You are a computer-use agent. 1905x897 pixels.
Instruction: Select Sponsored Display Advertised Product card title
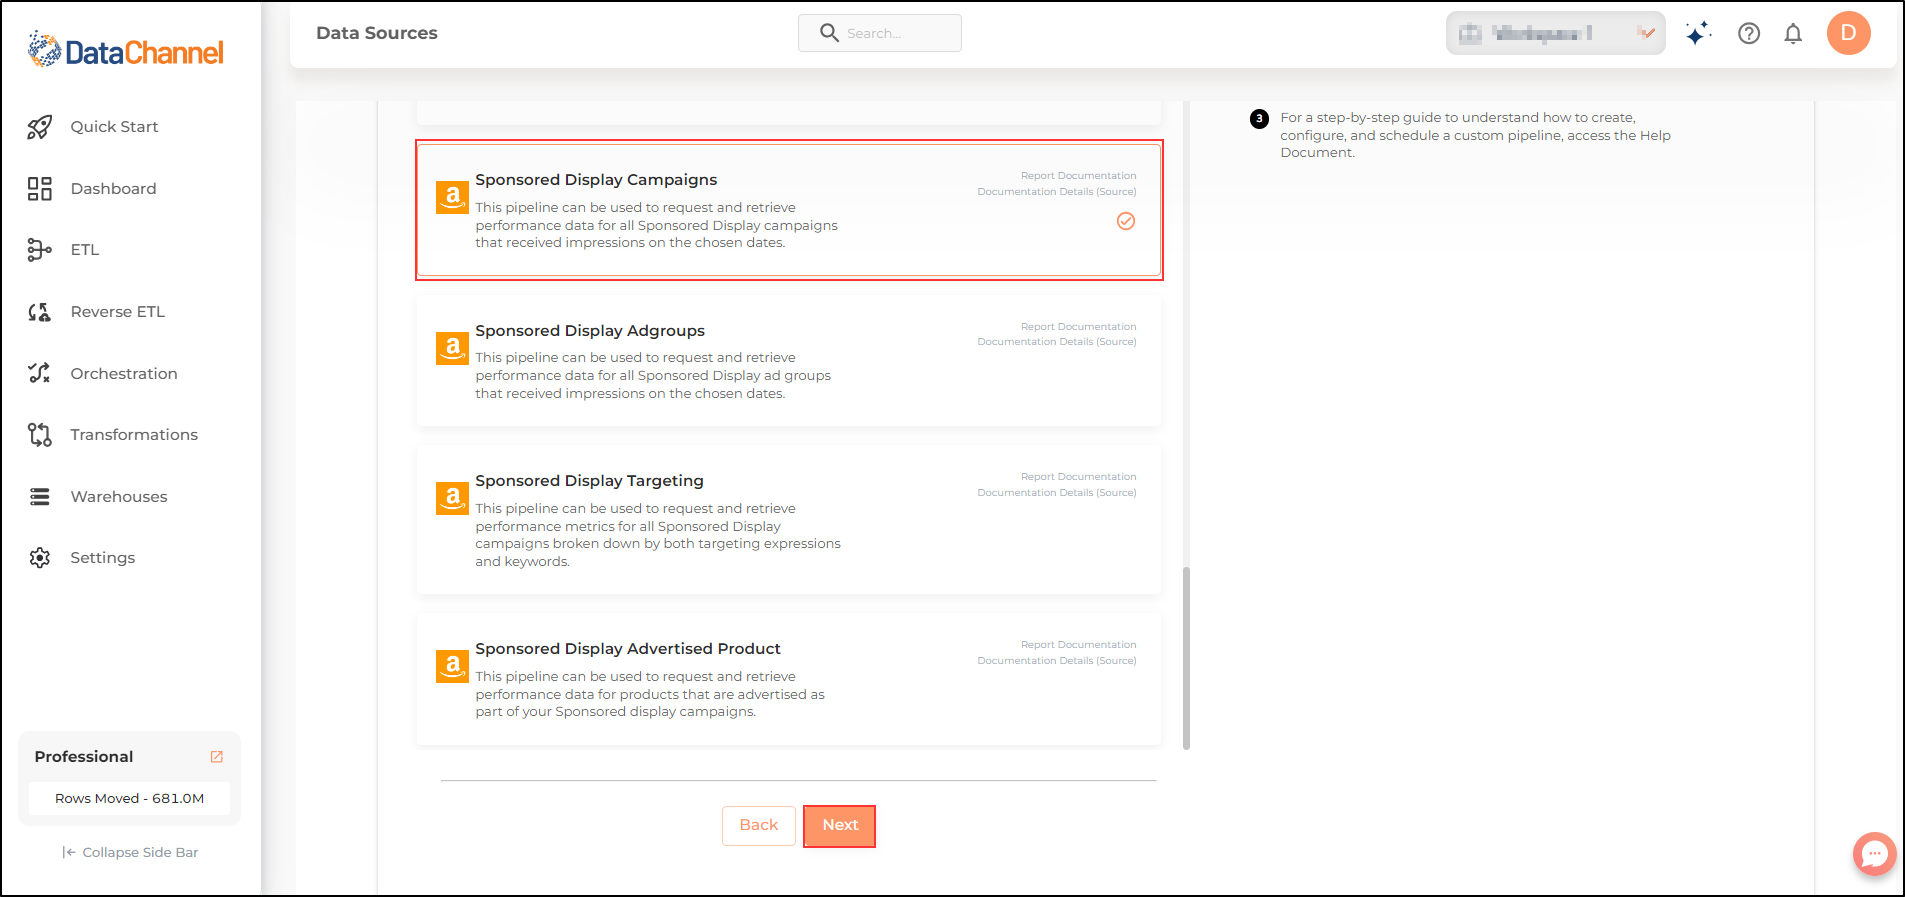[628, 649]
